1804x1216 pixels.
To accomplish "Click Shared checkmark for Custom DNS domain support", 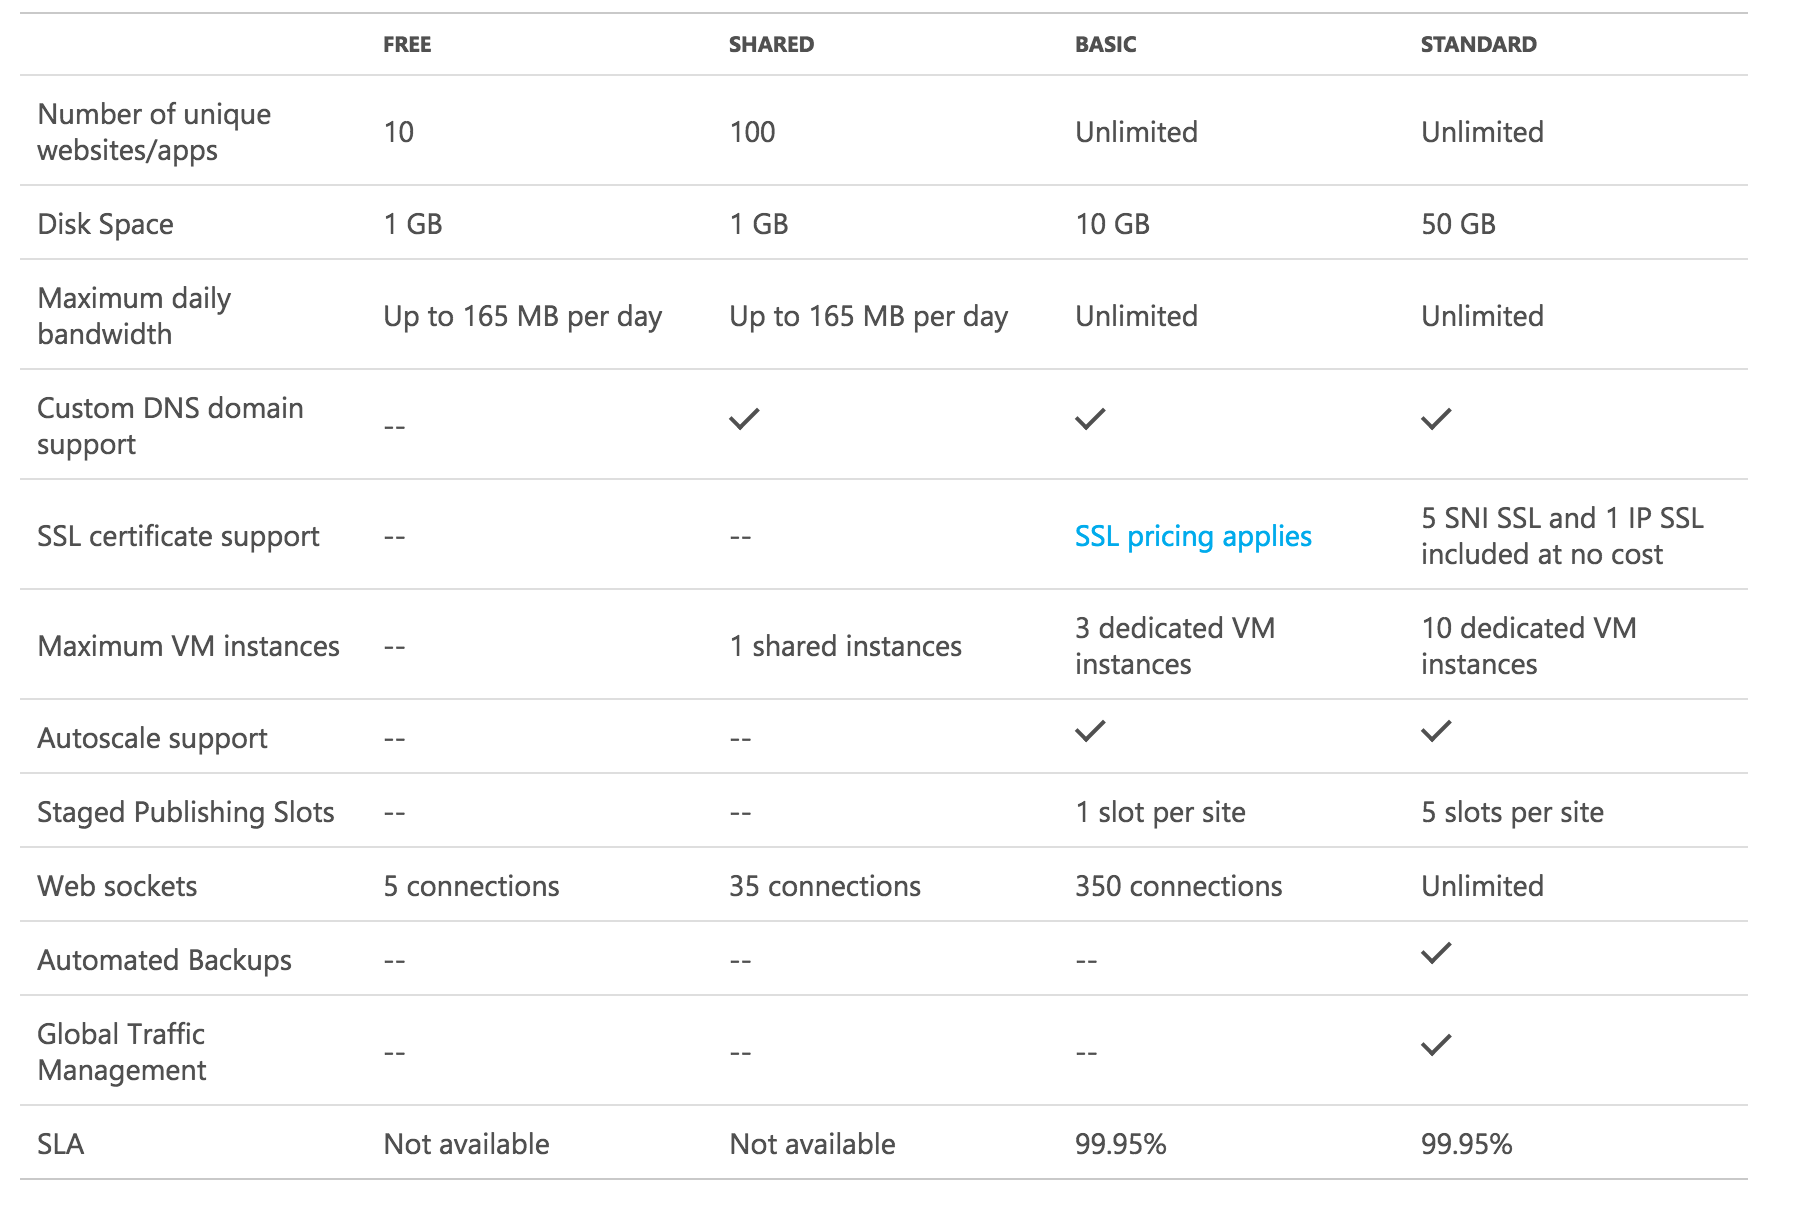I will 744,419.
